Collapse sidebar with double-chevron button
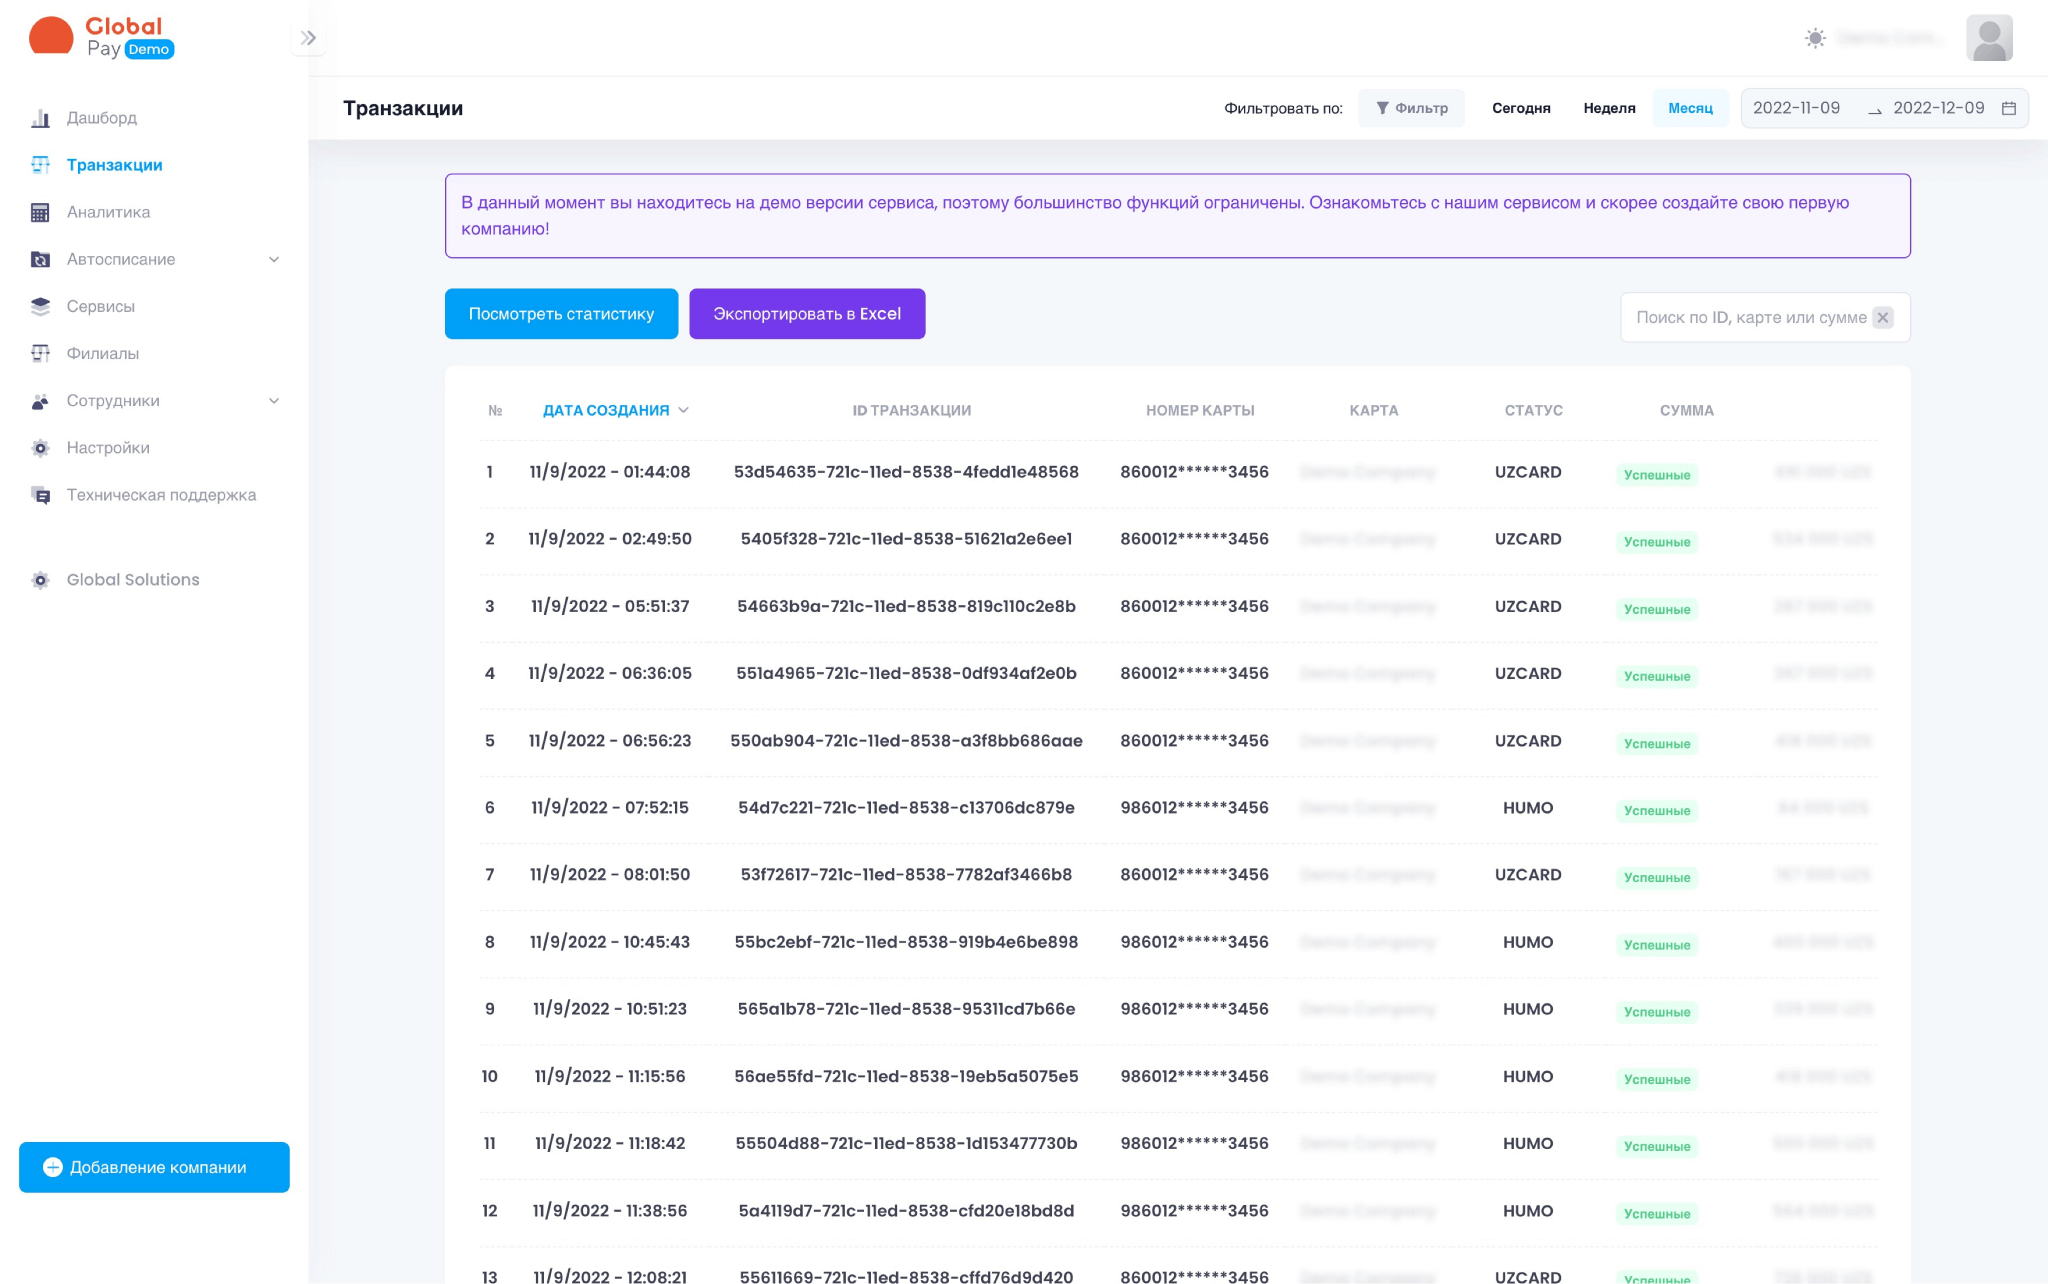The image size is (2048, 1284). click(x=308, y=38)
